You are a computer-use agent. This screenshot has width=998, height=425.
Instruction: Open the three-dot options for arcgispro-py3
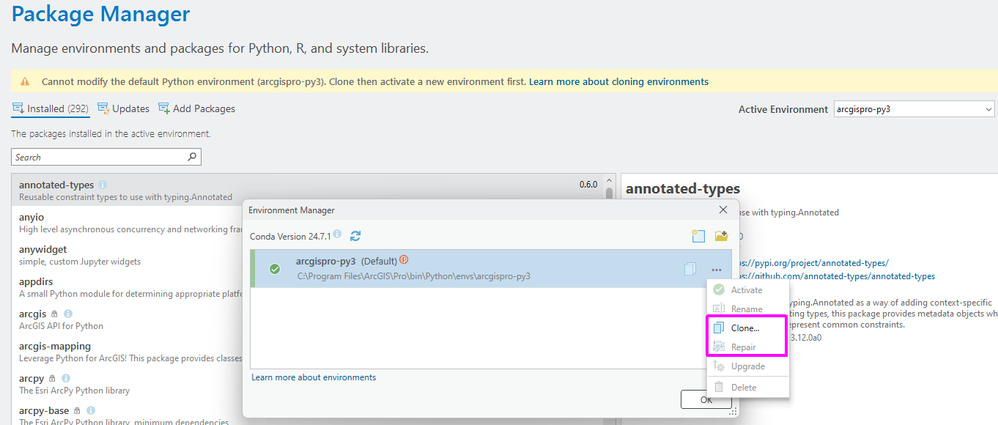[717, 269]
